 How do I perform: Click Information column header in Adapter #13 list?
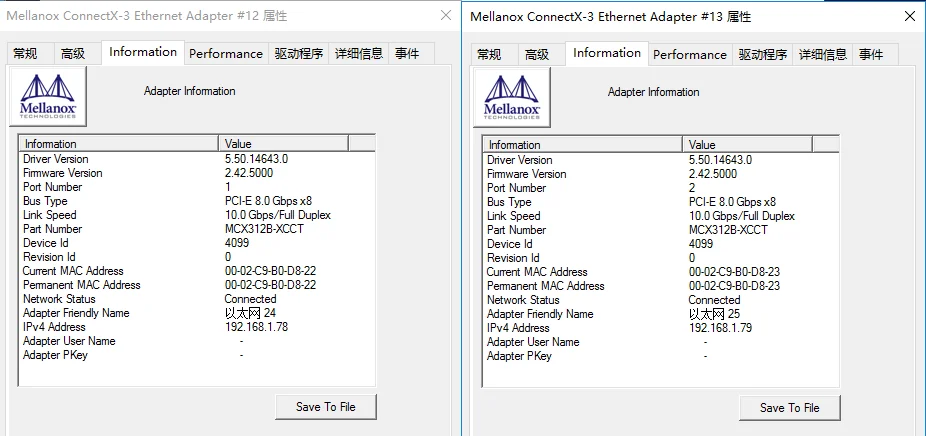(x=583, y=145)
